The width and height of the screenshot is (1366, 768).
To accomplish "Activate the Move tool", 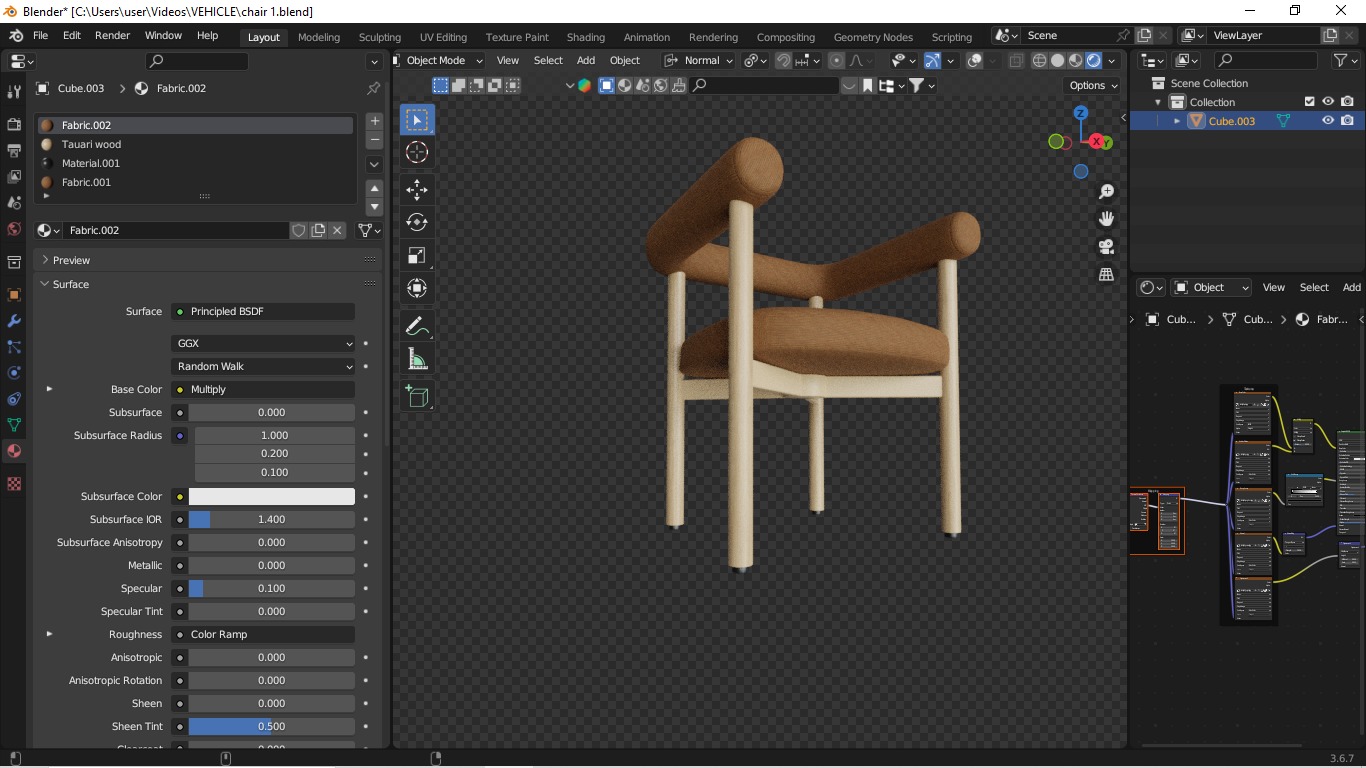I will (x=417, y=189).
